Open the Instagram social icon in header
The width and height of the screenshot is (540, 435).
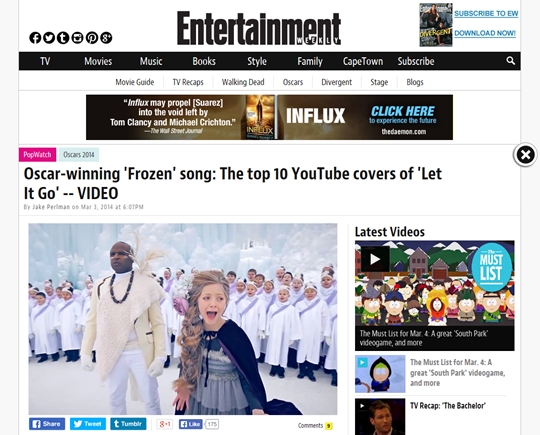[x=77, y=38]
